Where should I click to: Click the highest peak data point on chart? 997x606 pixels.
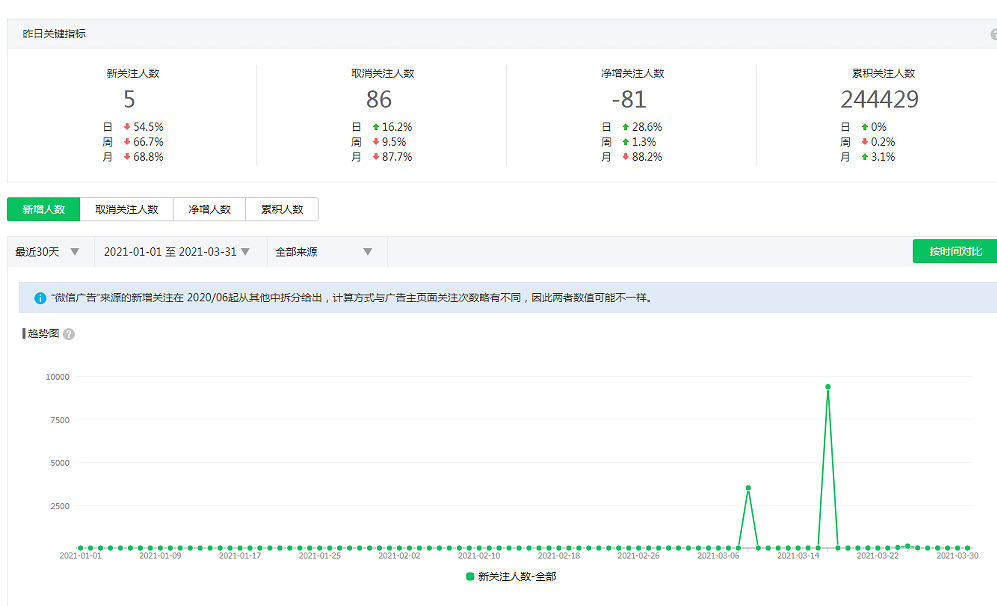point(828,387)
